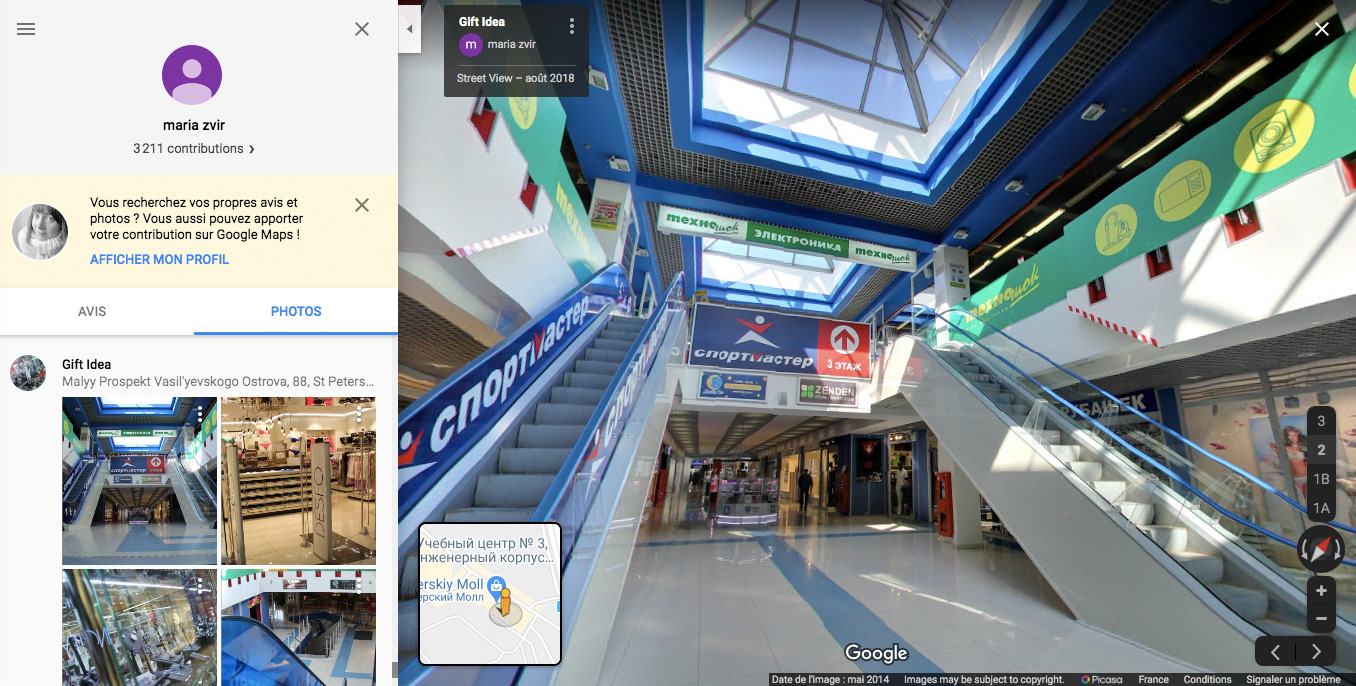Open the gym equipment photo thumbnail

coord(139,628)
